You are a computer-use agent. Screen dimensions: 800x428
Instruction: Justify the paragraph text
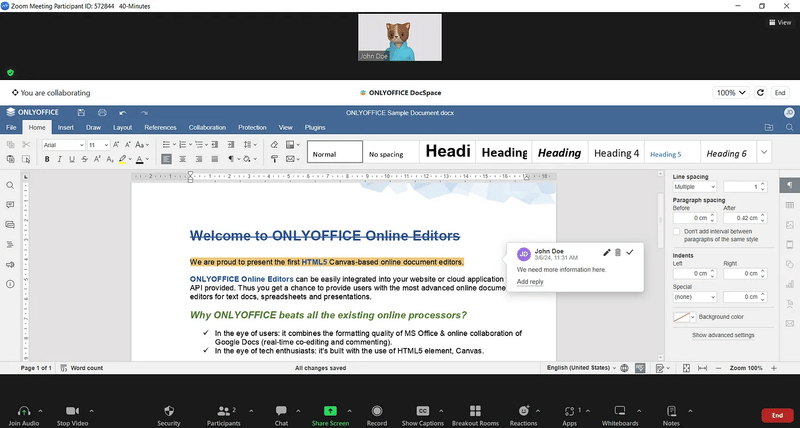point(215,160)
